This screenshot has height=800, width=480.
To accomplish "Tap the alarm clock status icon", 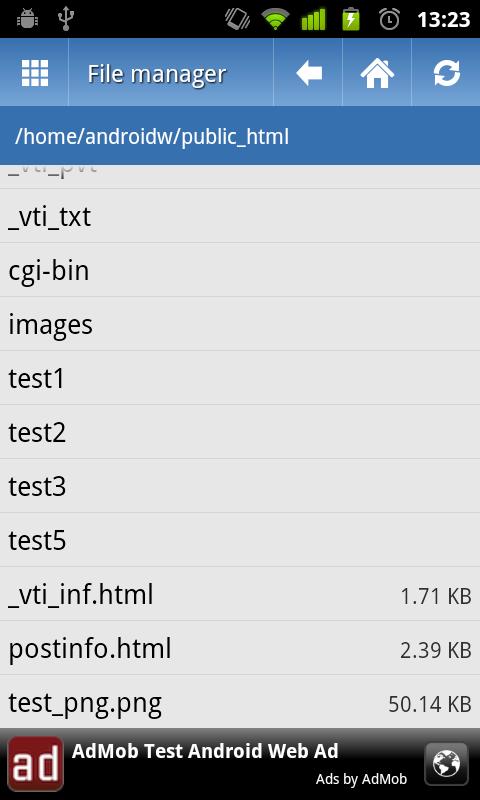I will click(x=389, y=19).
